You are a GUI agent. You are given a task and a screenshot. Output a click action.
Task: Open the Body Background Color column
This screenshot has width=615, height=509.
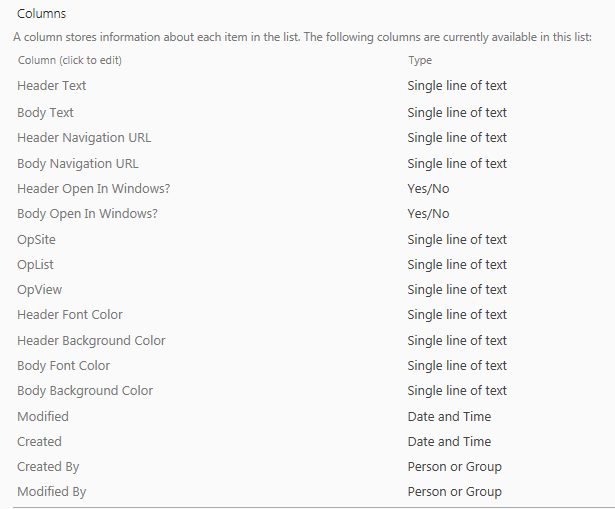85,391
